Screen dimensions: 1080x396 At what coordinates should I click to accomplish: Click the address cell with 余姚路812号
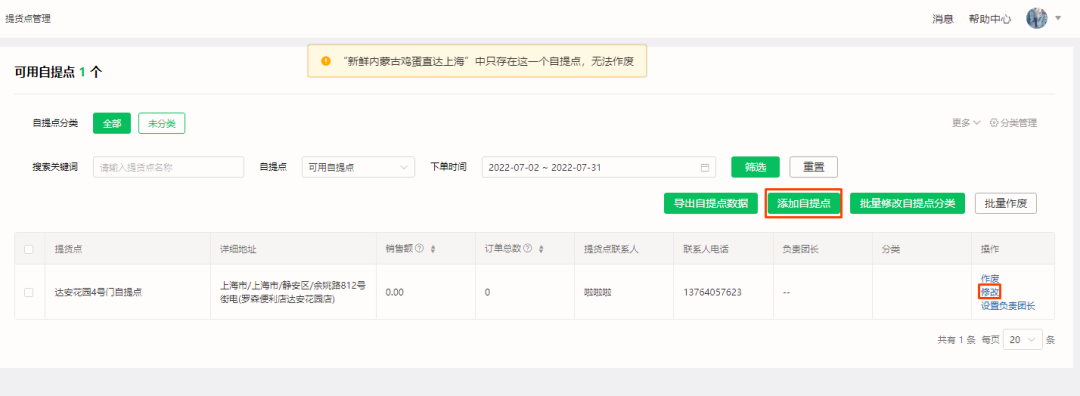click(293, 292)
